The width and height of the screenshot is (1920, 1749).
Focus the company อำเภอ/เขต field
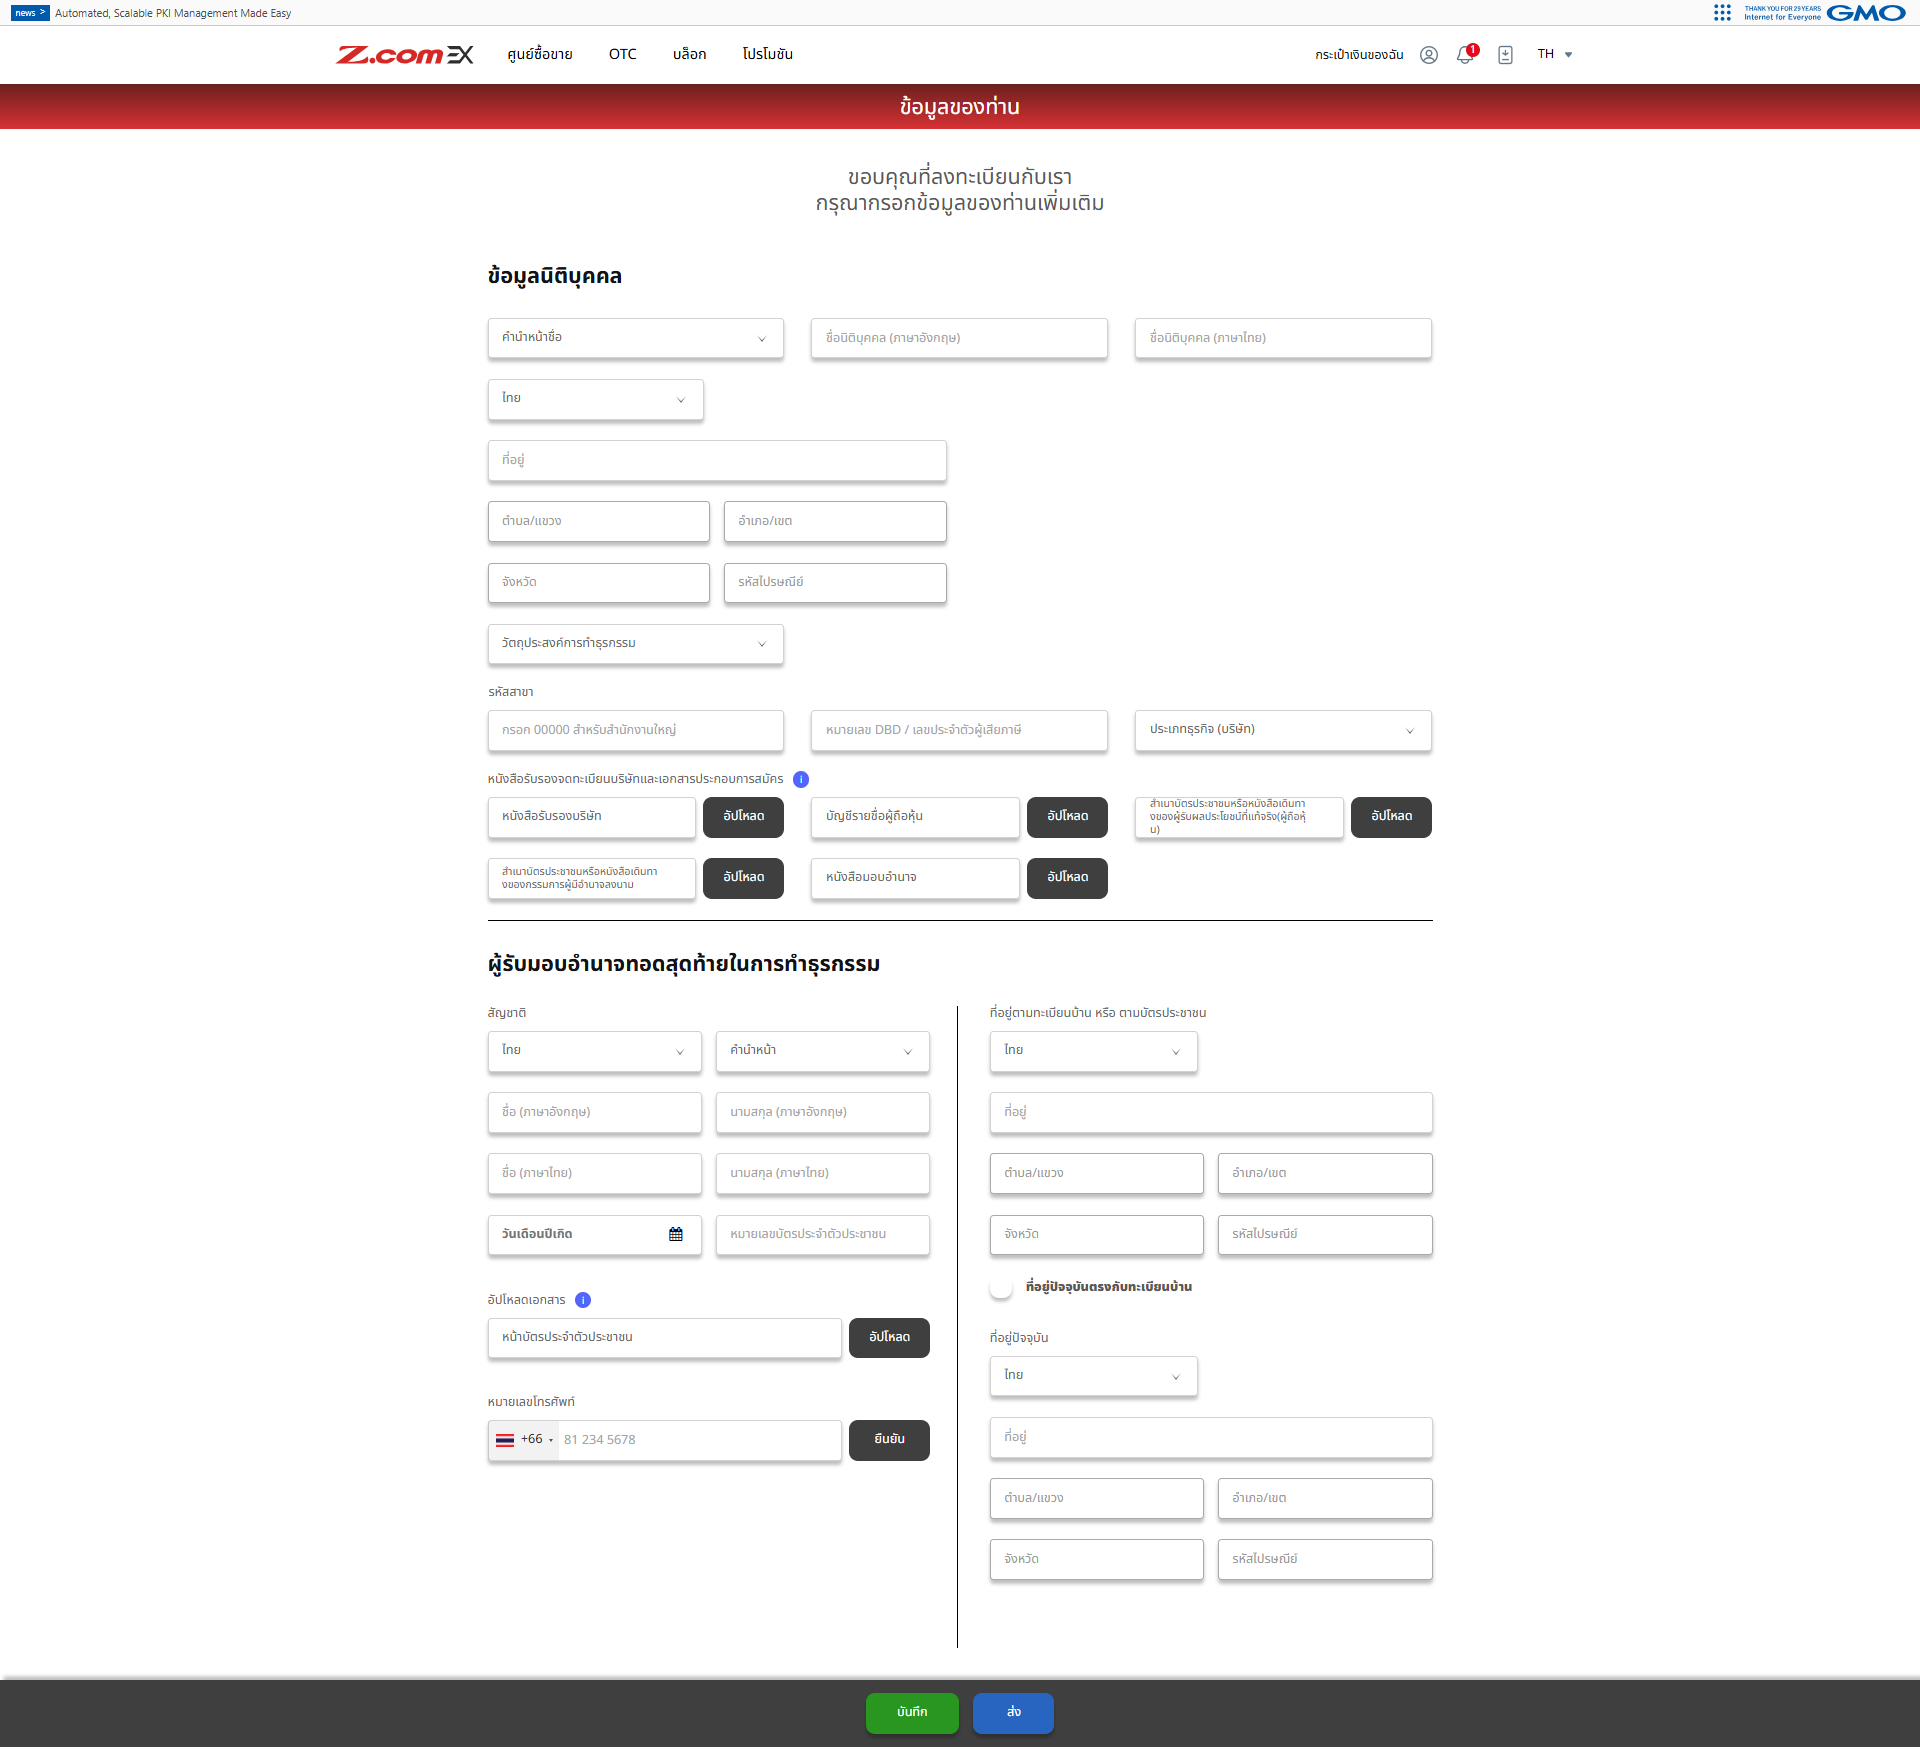(835, 522)
